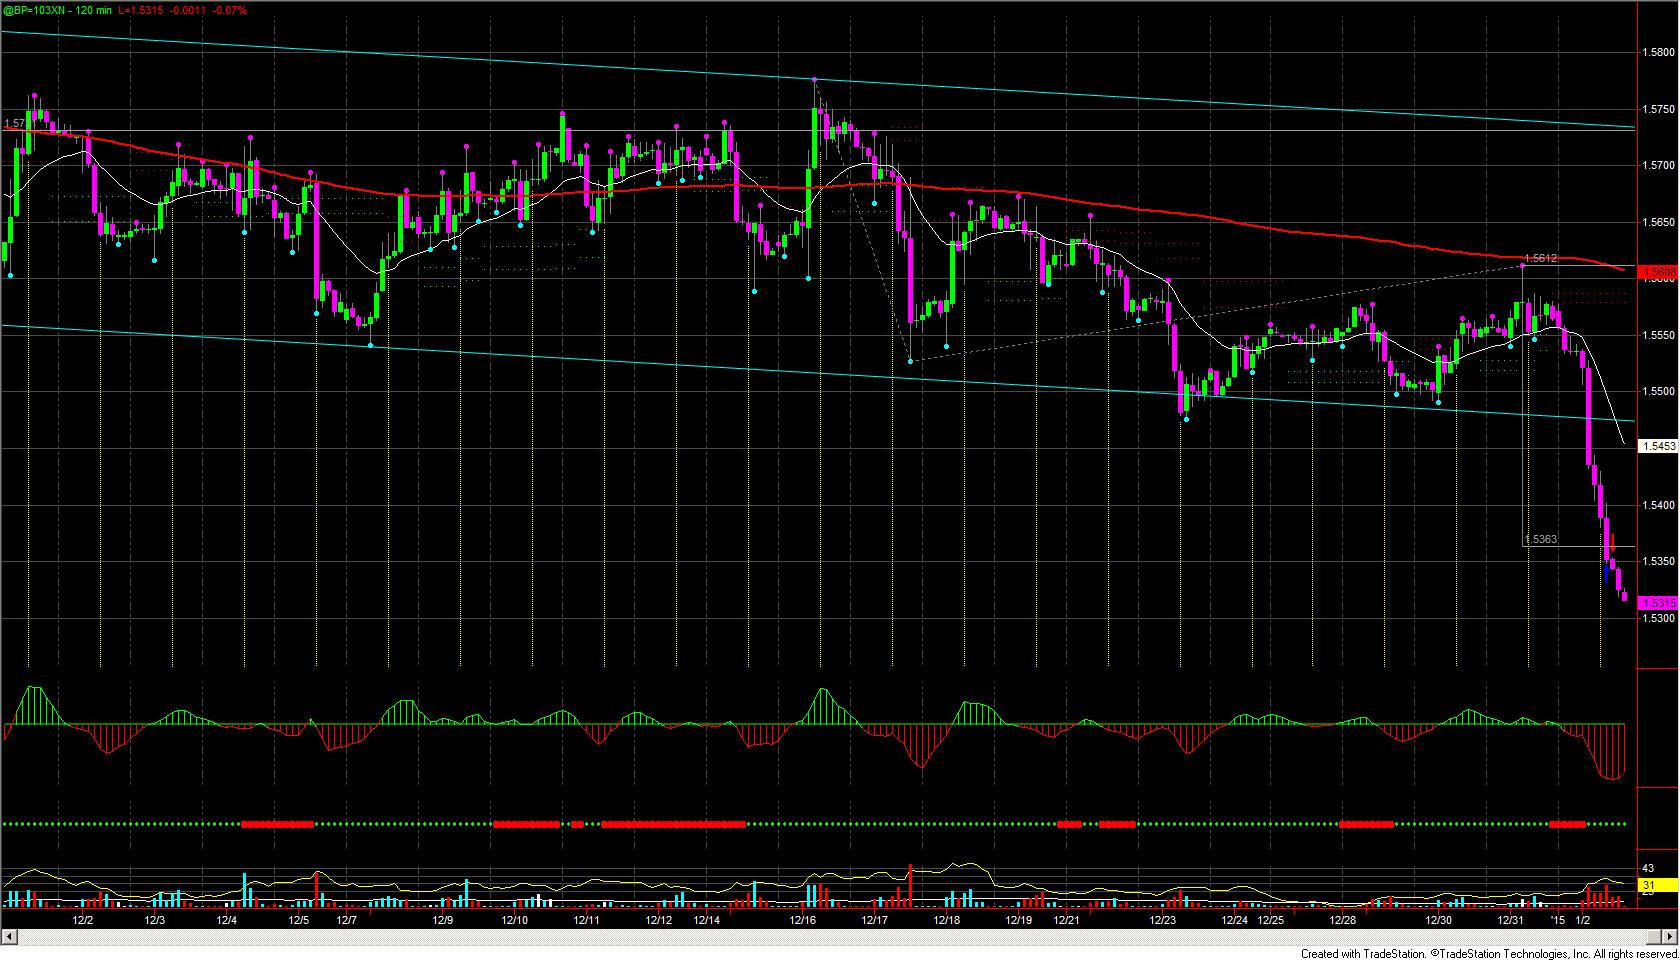Click the 1.5400 price axis label
This screenshot has height=960, width=1680.
pyautogui.click(x=1660, y=505)
